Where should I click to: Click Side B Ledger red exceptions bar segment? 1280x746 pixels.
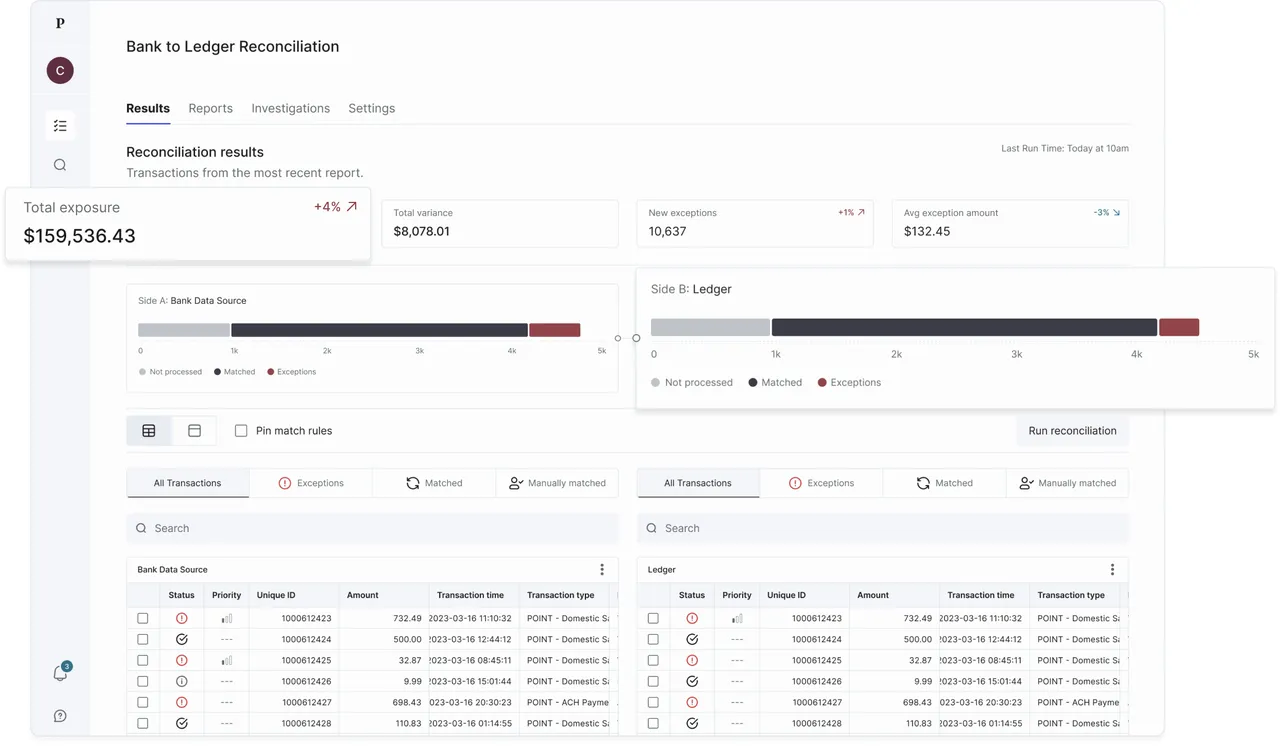coord(1179,327)
